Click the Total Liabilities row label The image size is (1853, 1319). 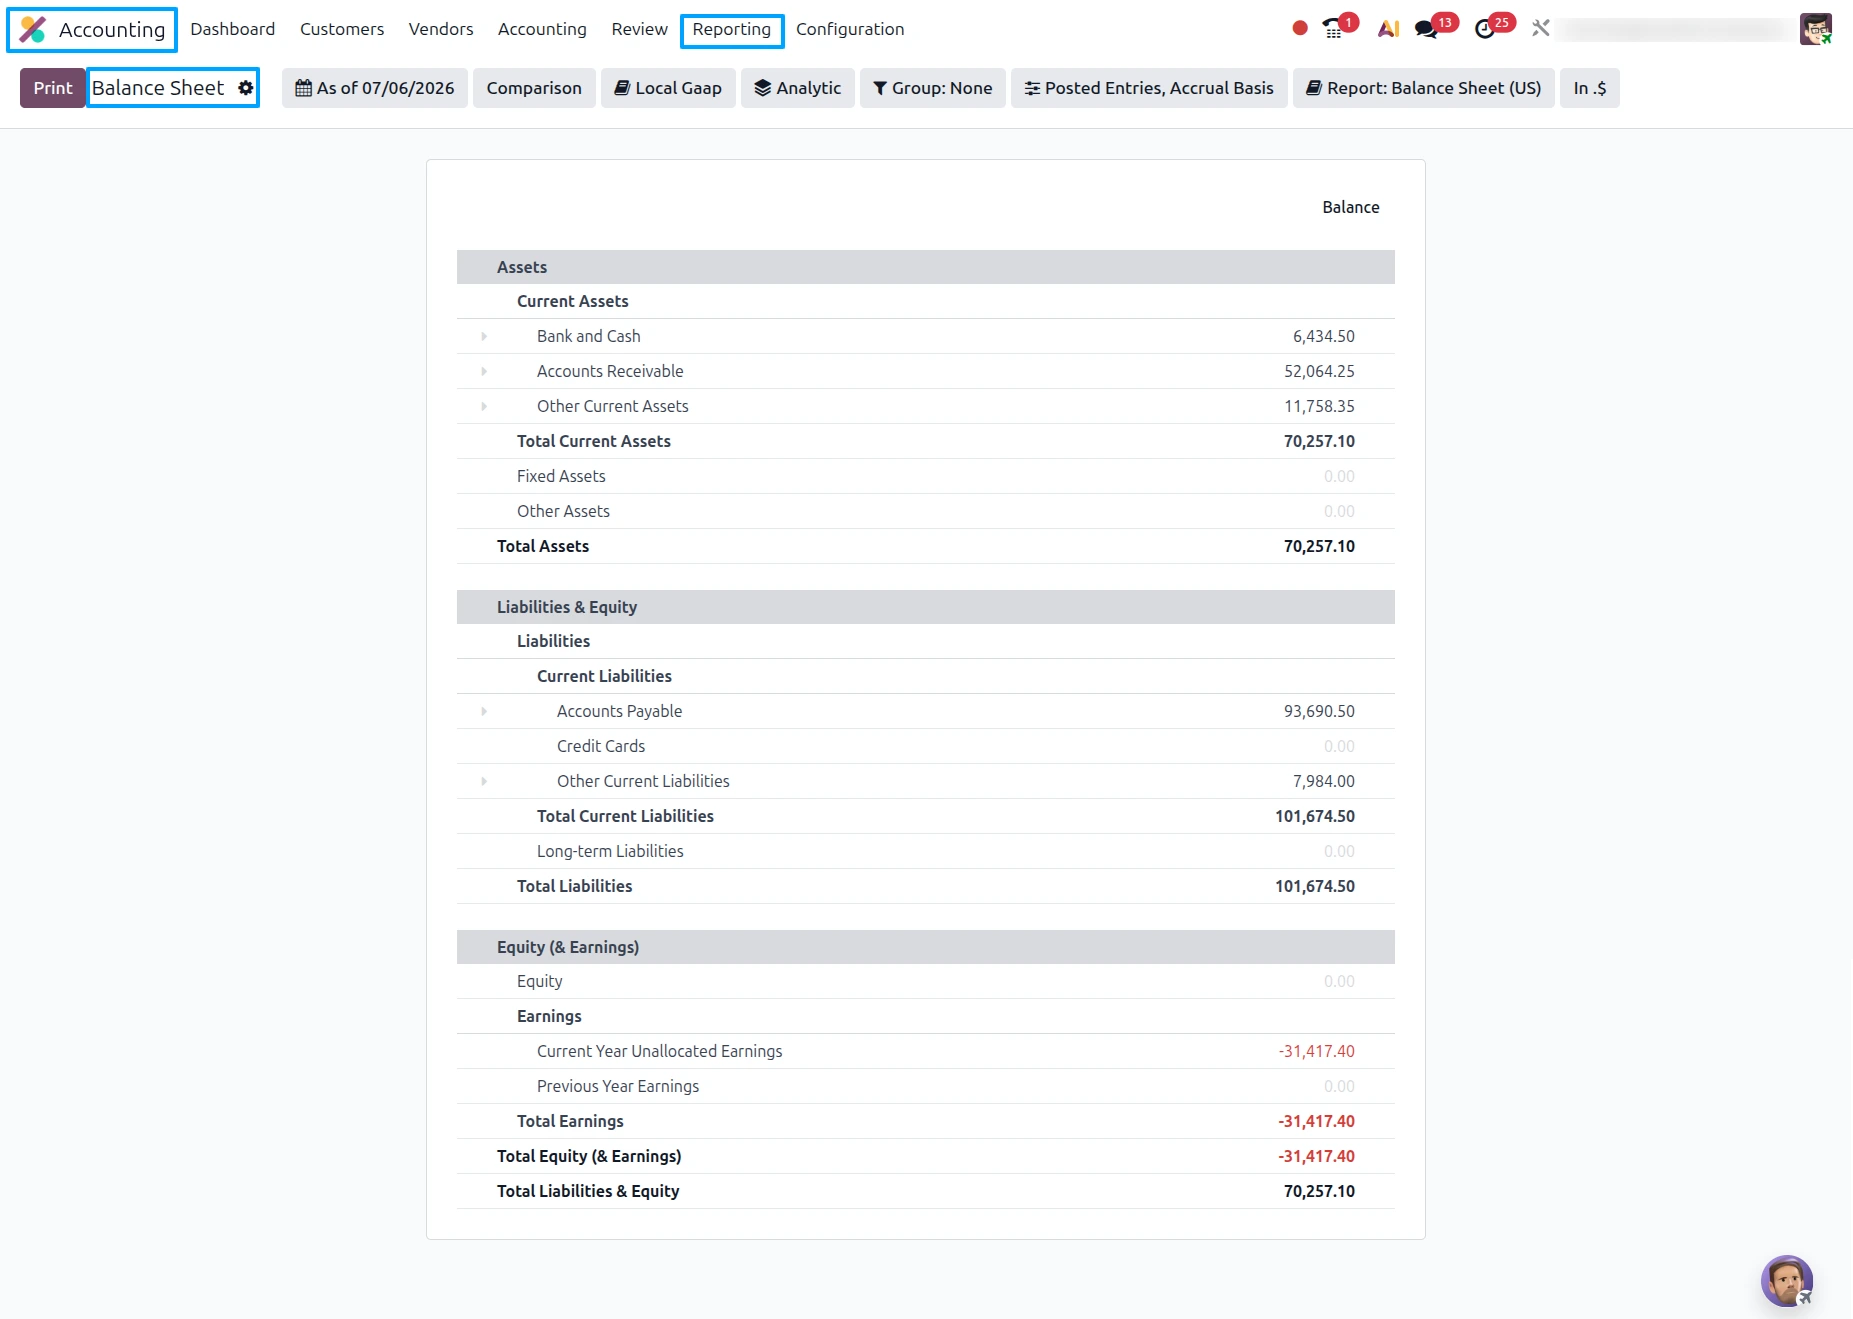pyautogui.click(x=575, y=886)
